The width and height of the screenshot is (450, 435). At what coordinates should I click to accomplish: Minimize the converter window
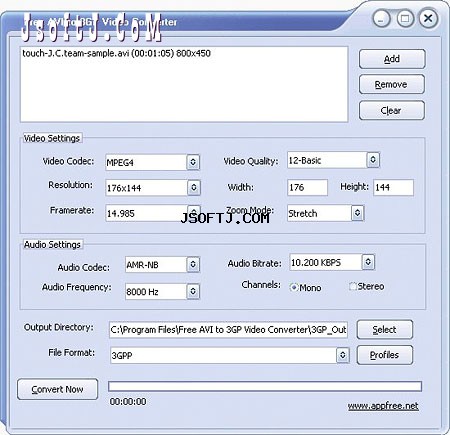point(382,18)
